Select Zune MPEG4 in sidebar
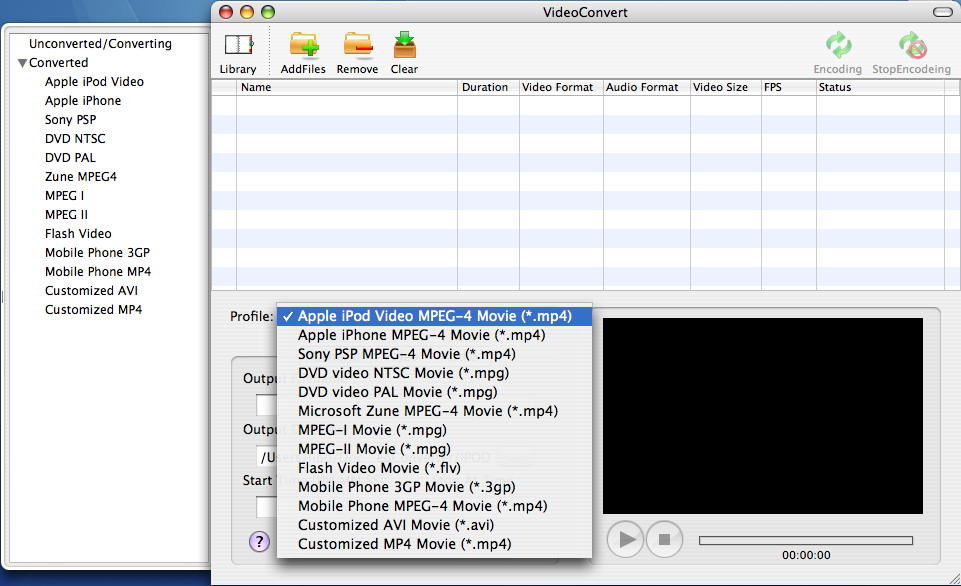Image resolution: width=961 pixels, height=586 pixels. (x=80, y=177)
